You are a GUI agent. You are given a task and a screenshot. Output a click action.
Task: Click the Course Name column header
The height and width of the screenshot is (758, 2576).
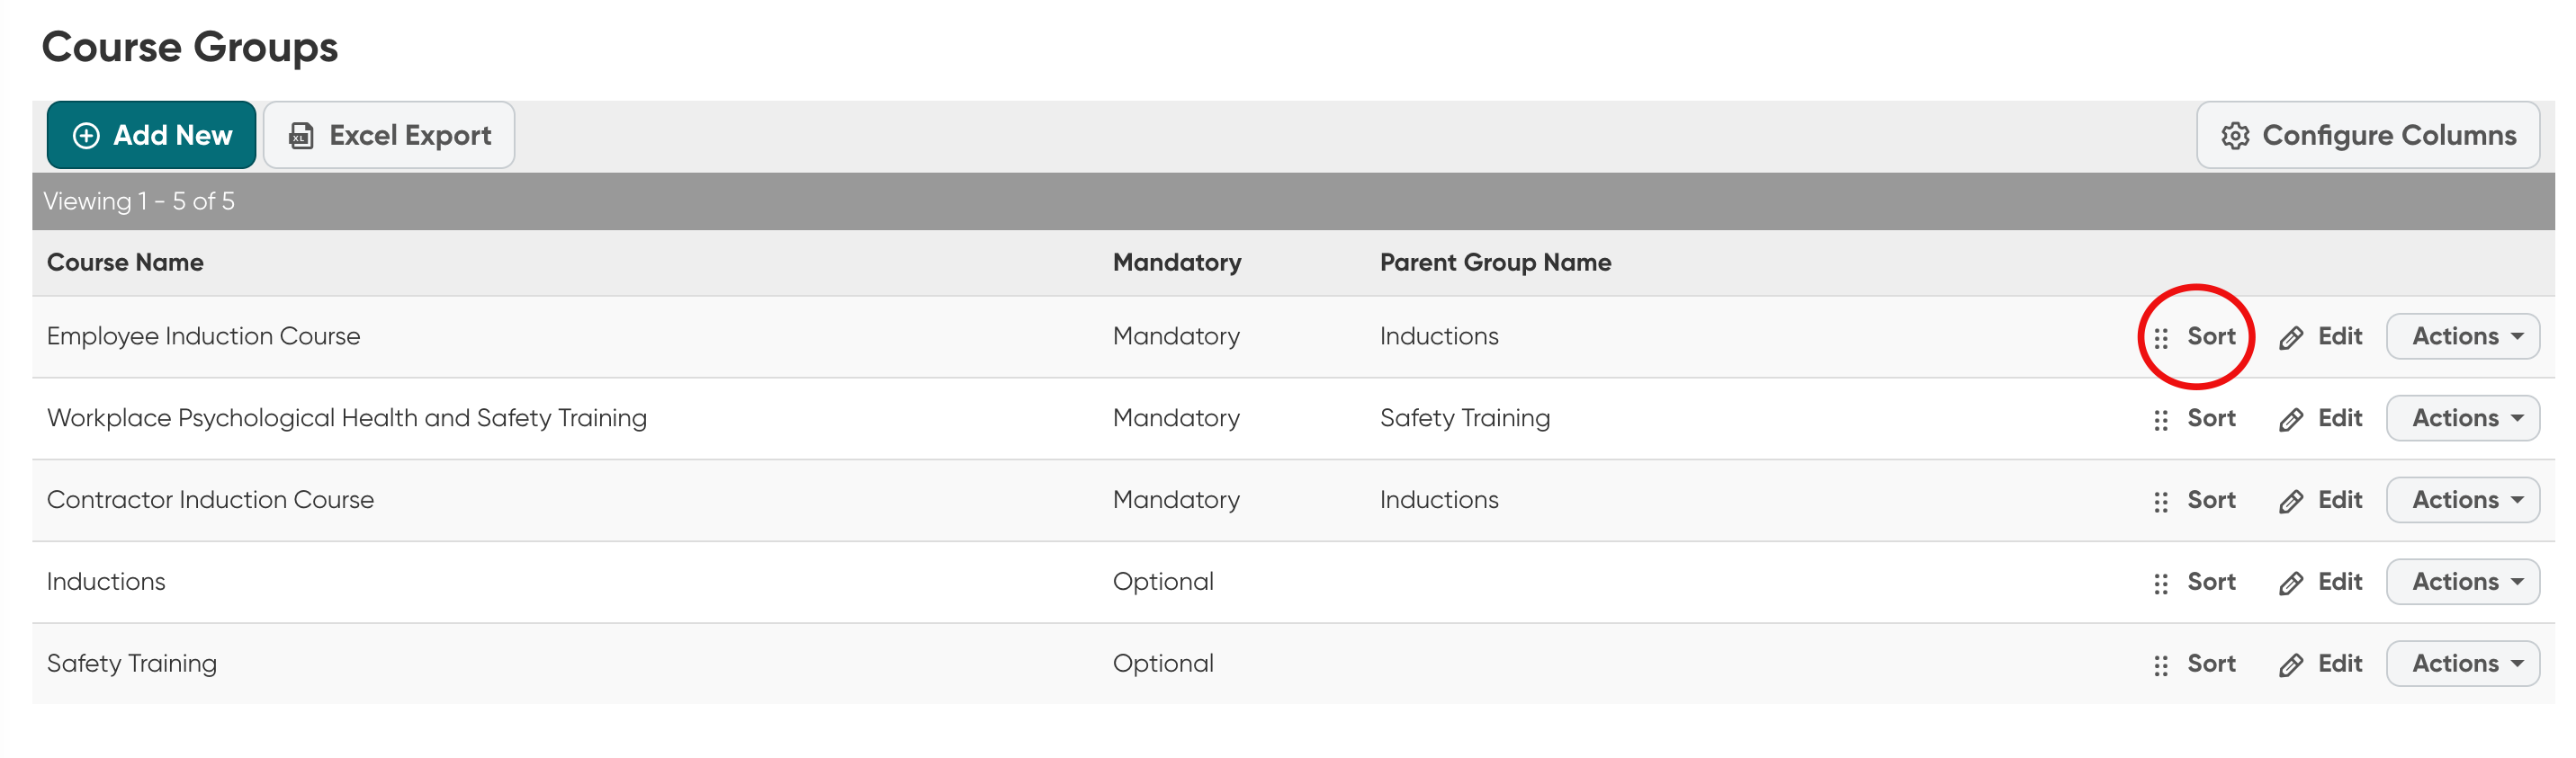pyautogui.click(x=125, y=262)
